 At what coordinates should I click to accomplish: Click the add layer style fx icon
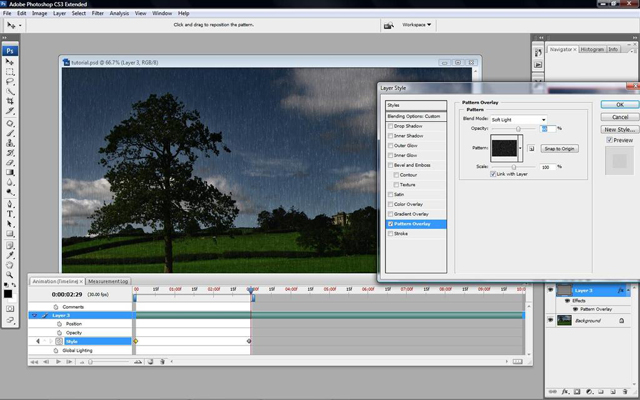point(565,391)
